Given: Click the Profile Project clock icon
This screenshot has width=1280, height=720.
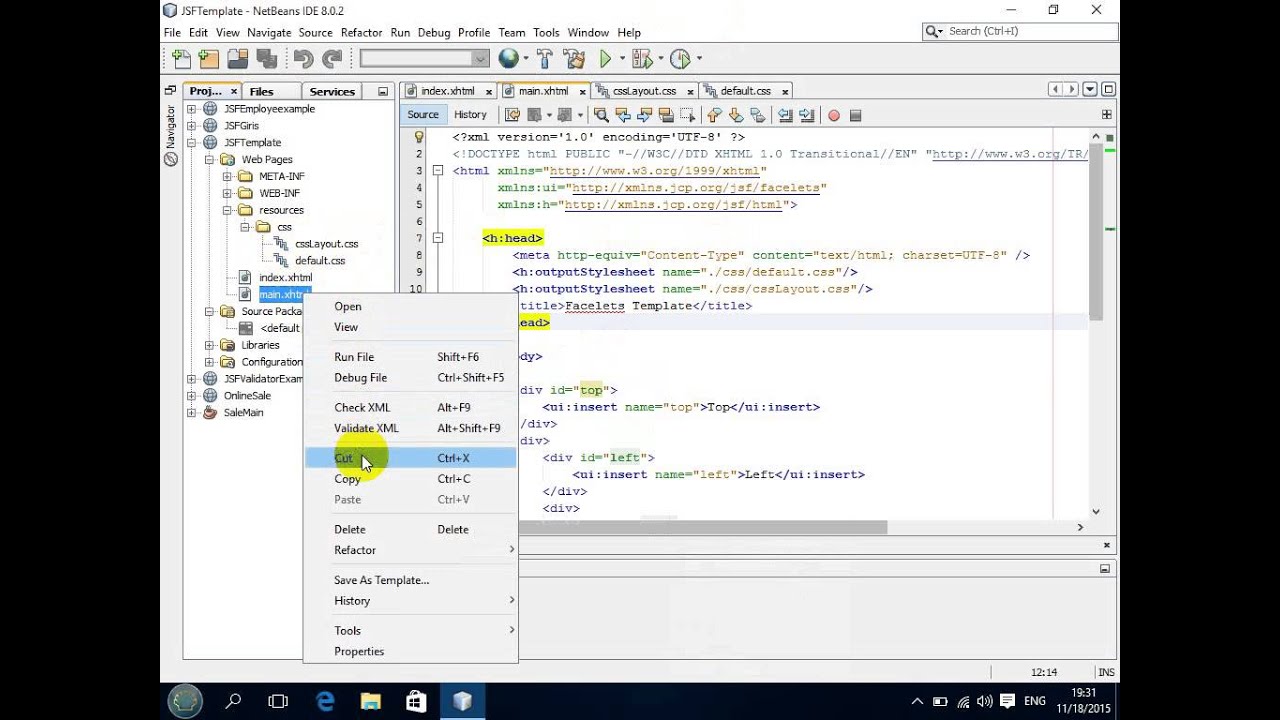Looking at the screenshot, I should (680, 59).
